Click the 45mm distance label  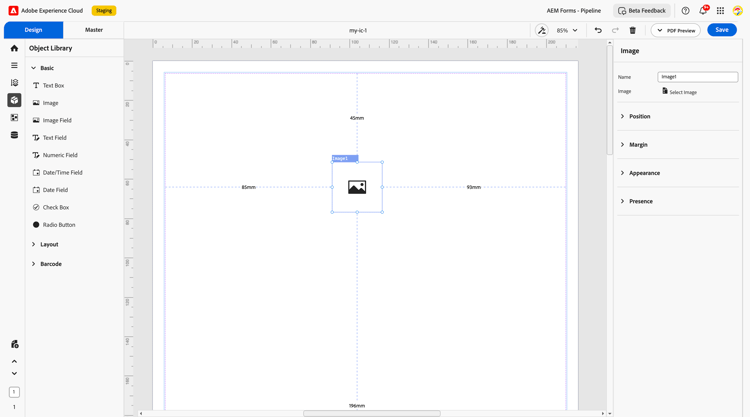coord(357,118)
